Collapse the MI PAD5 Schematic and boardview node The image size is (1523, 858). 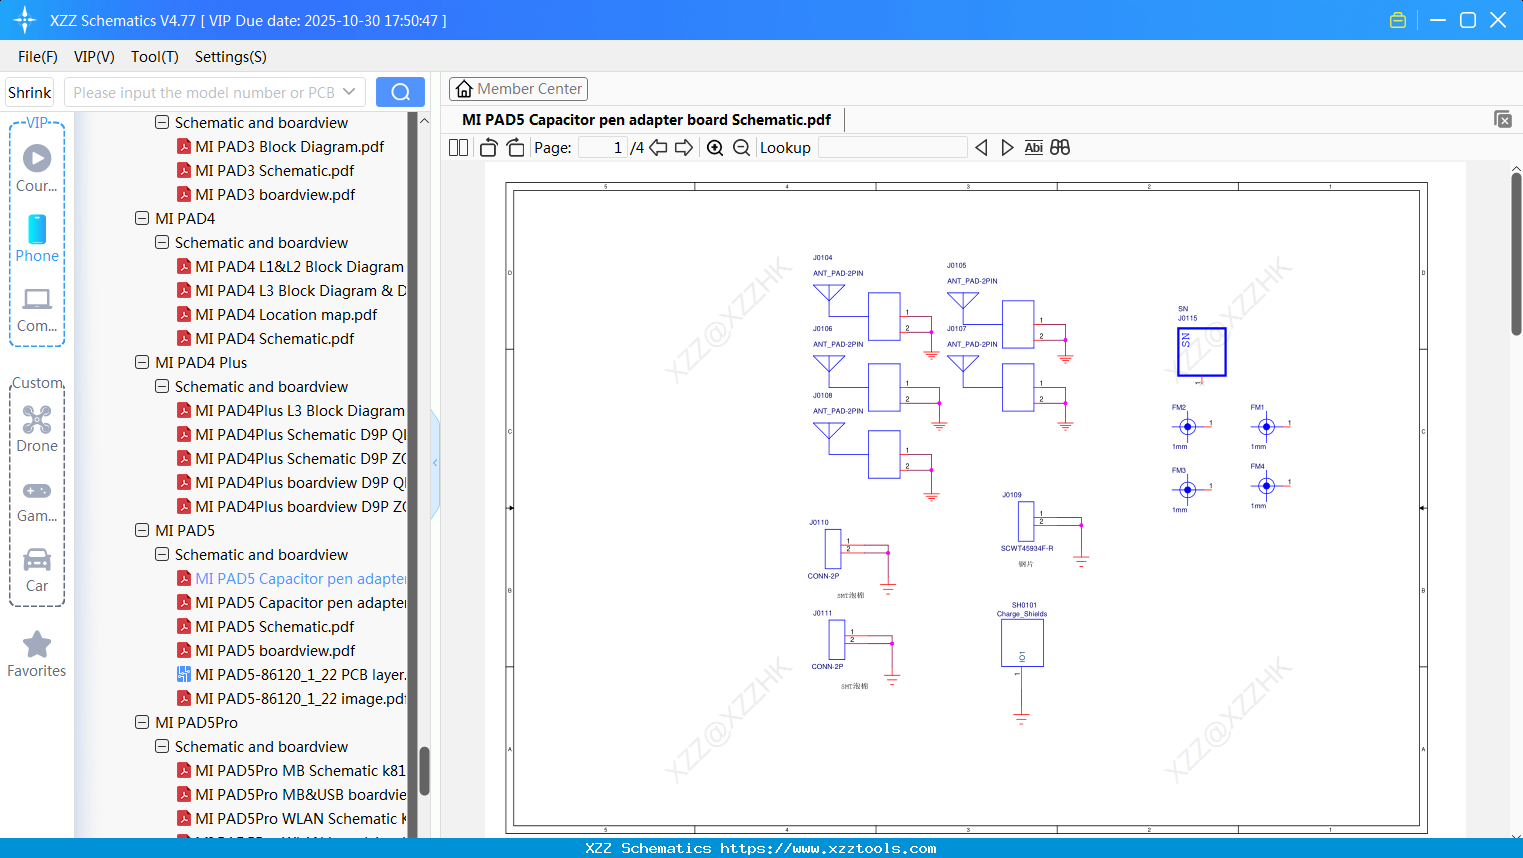[161, 554]
